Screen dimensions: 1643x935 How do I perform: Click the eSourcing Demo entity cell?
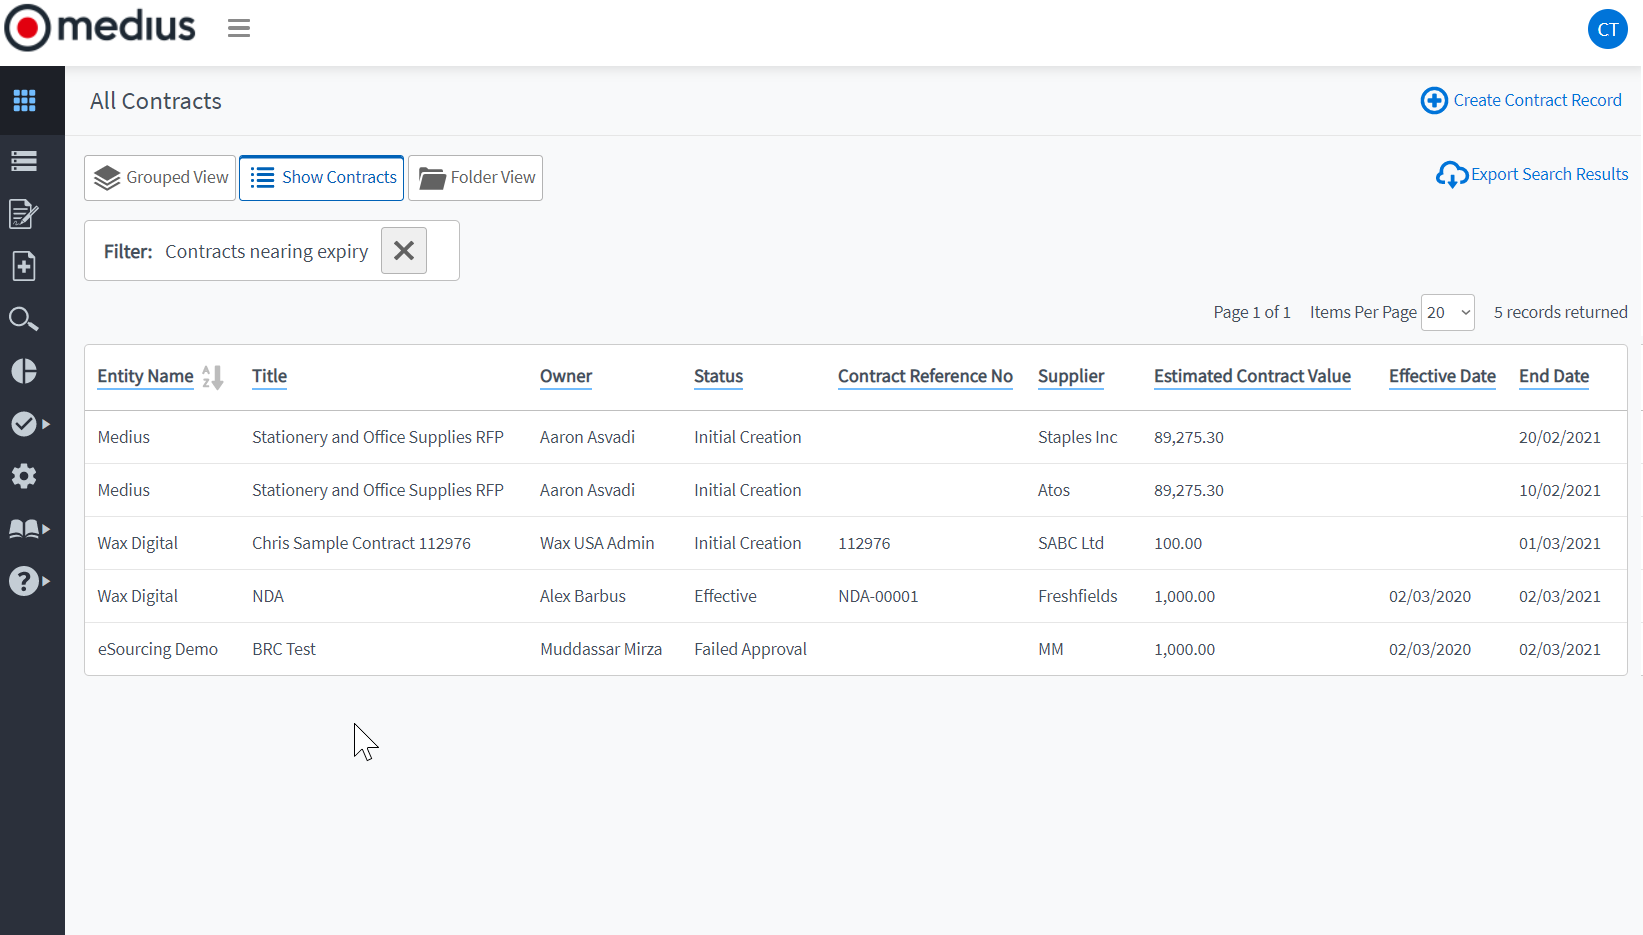click(x=158, y=649)
